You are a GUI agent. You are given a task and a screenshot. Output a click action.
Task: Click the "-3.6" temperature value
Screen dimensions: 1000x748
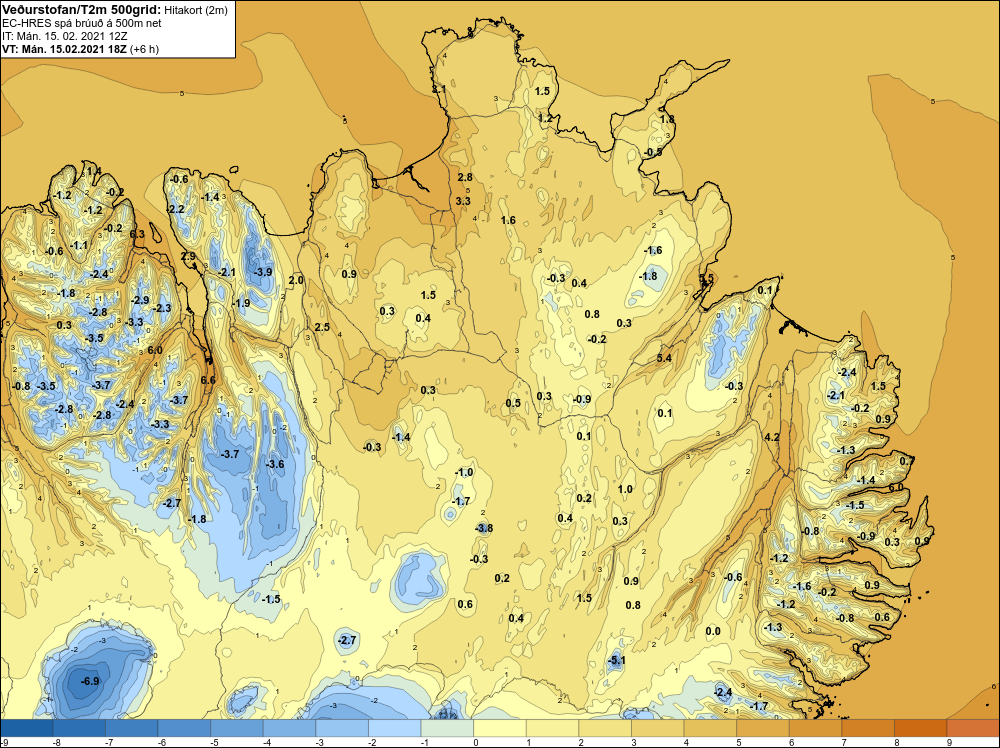pos(275,464)
